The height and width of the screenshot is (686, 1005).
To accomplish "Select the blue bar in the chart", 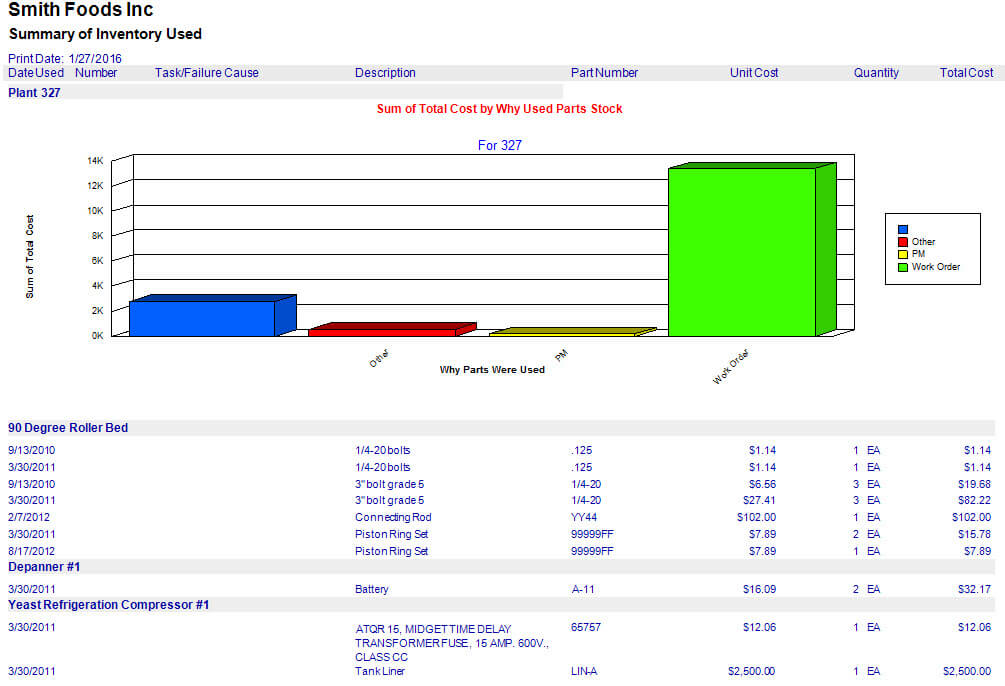I will pyautogui.click(x=212, y=315).
